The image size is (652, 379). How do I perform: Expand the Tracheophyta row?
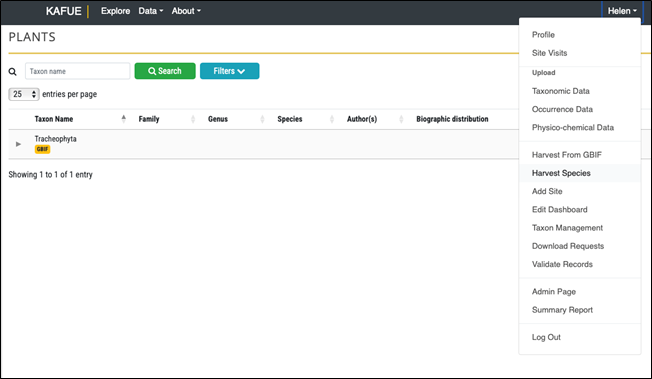coord(18,144)
